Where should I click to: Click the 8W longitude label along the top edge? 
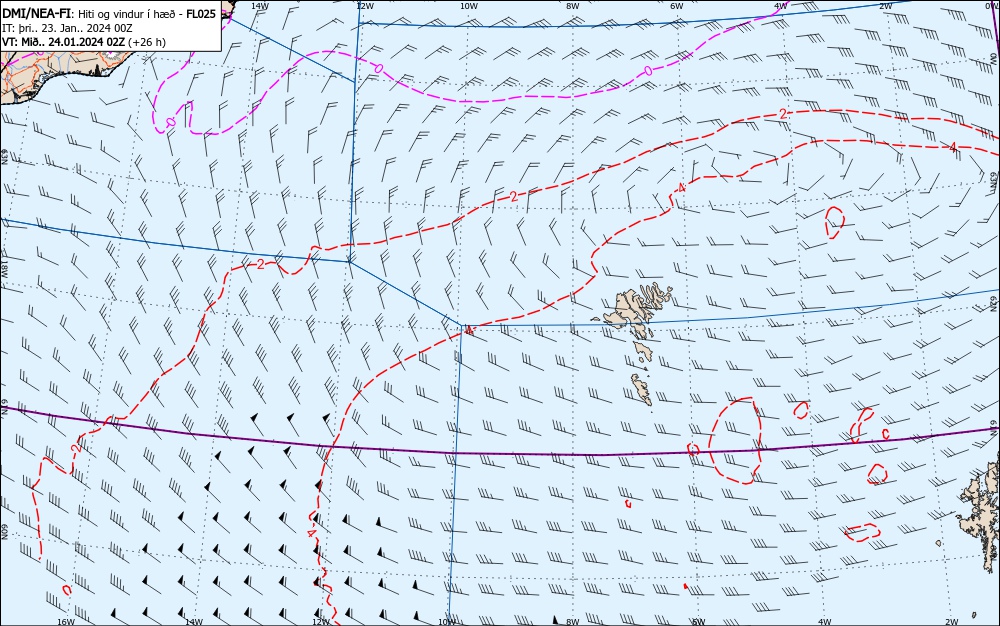[573, 6]
